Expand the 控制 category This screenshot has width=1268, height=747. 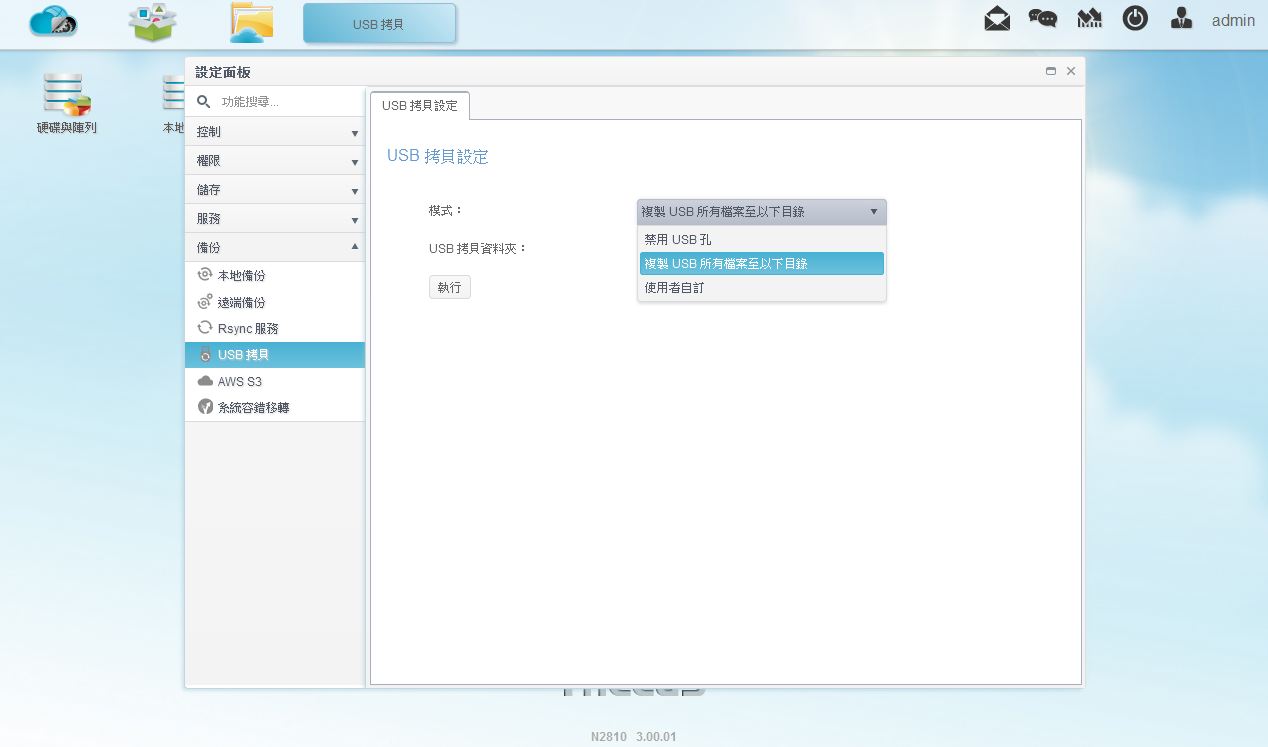pyautogui.click(x=275, y=132)
